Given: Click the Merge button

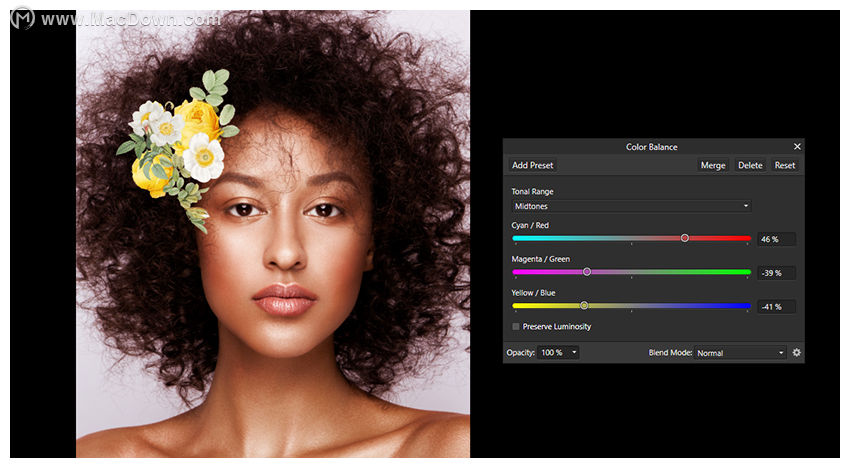Looking at the screenshot, I should [x=713, y=165].
